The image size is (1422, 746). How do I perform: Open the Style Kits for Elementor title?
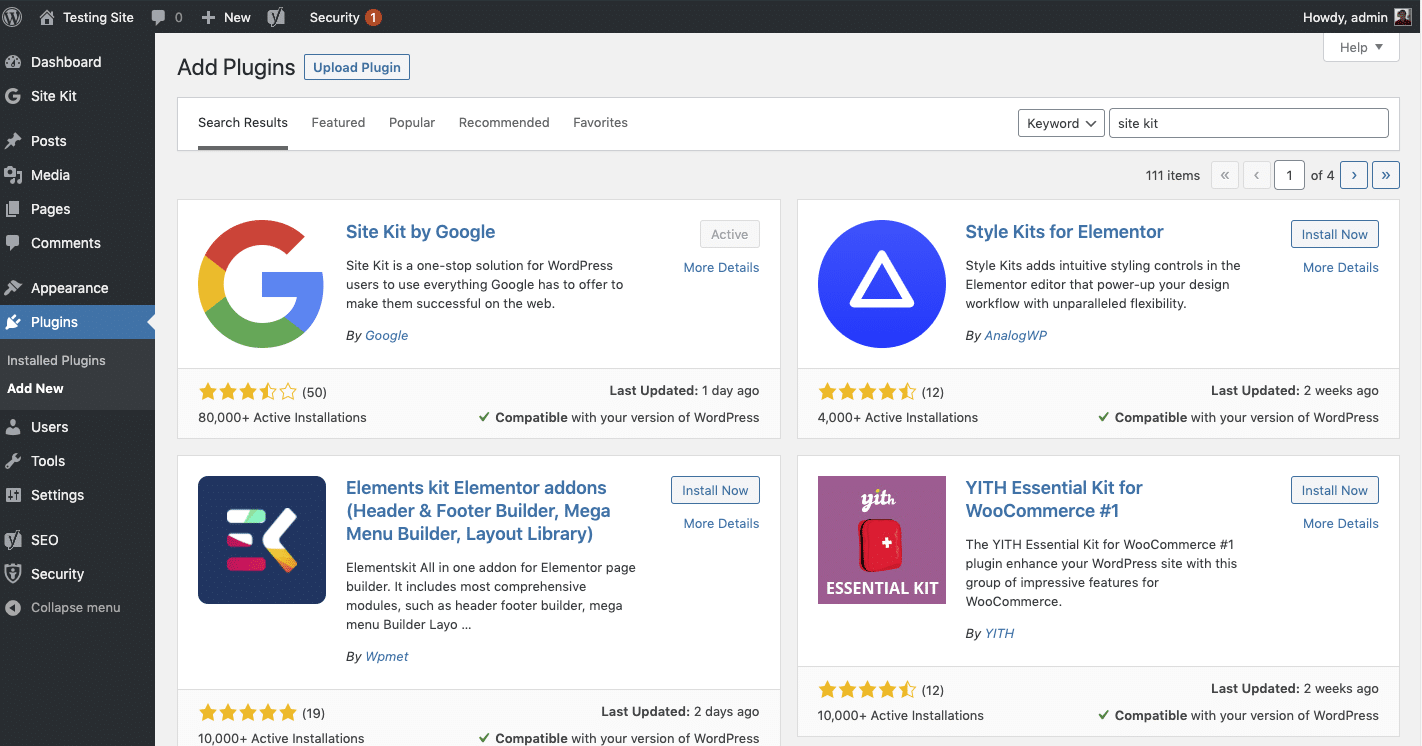(x=1064, y=232)
